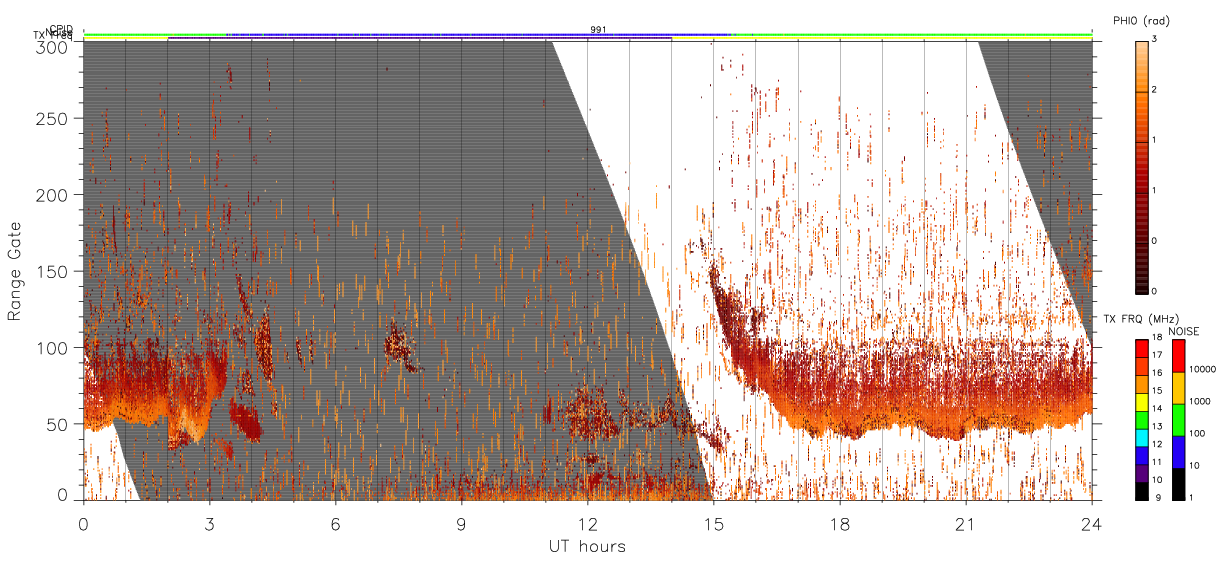Viewport: 1228px width, 567px height.
Task: Select the green 13–14 MHz TX FRQ swatch
Action: (x=1142, y=420)
